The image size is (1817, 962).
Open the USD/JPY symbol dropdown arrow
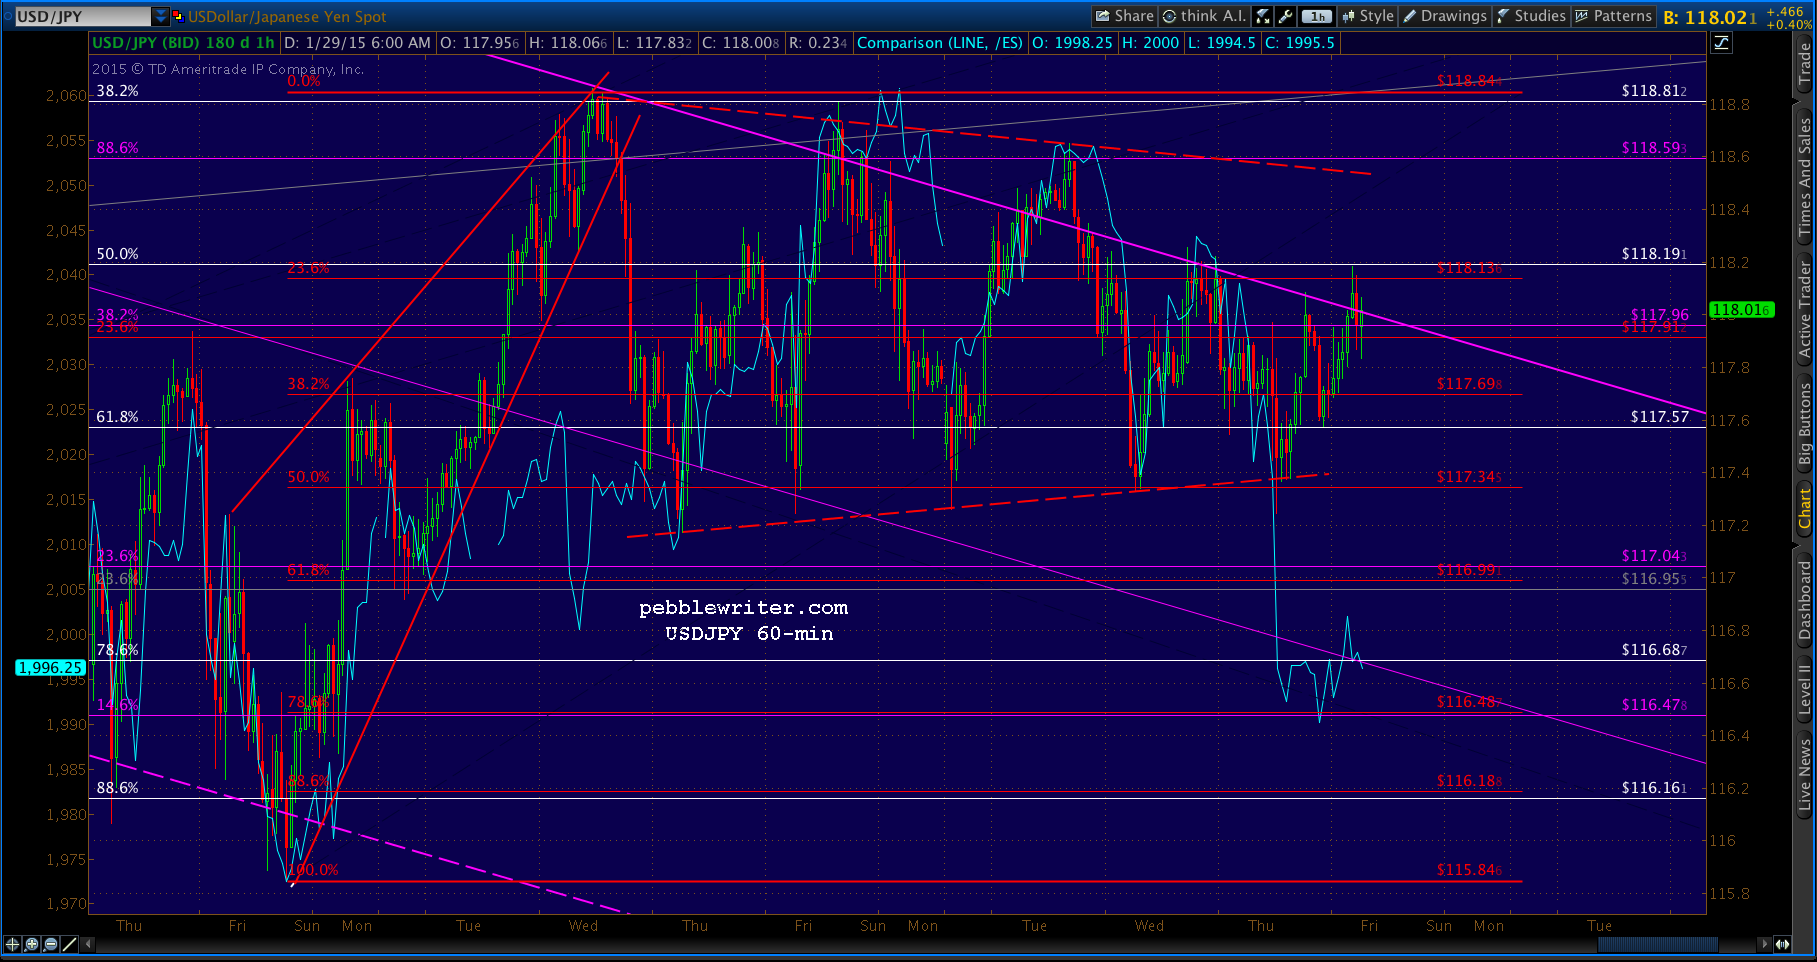pyautogui.click(x=160, y=16)
